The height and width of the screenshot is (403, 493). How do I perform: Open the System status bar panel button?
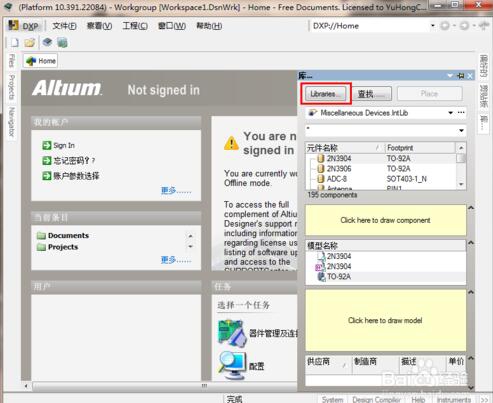tap(332, 399)
